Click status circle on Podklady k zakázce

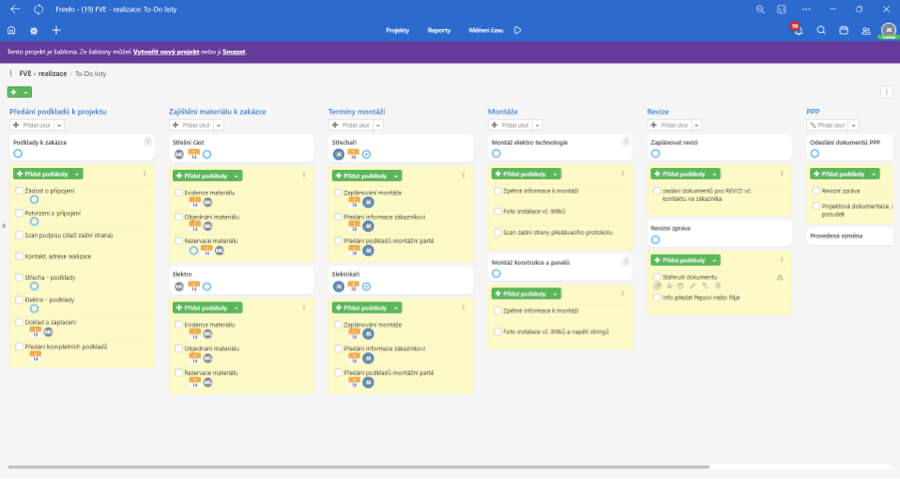(x=18, y=154)
